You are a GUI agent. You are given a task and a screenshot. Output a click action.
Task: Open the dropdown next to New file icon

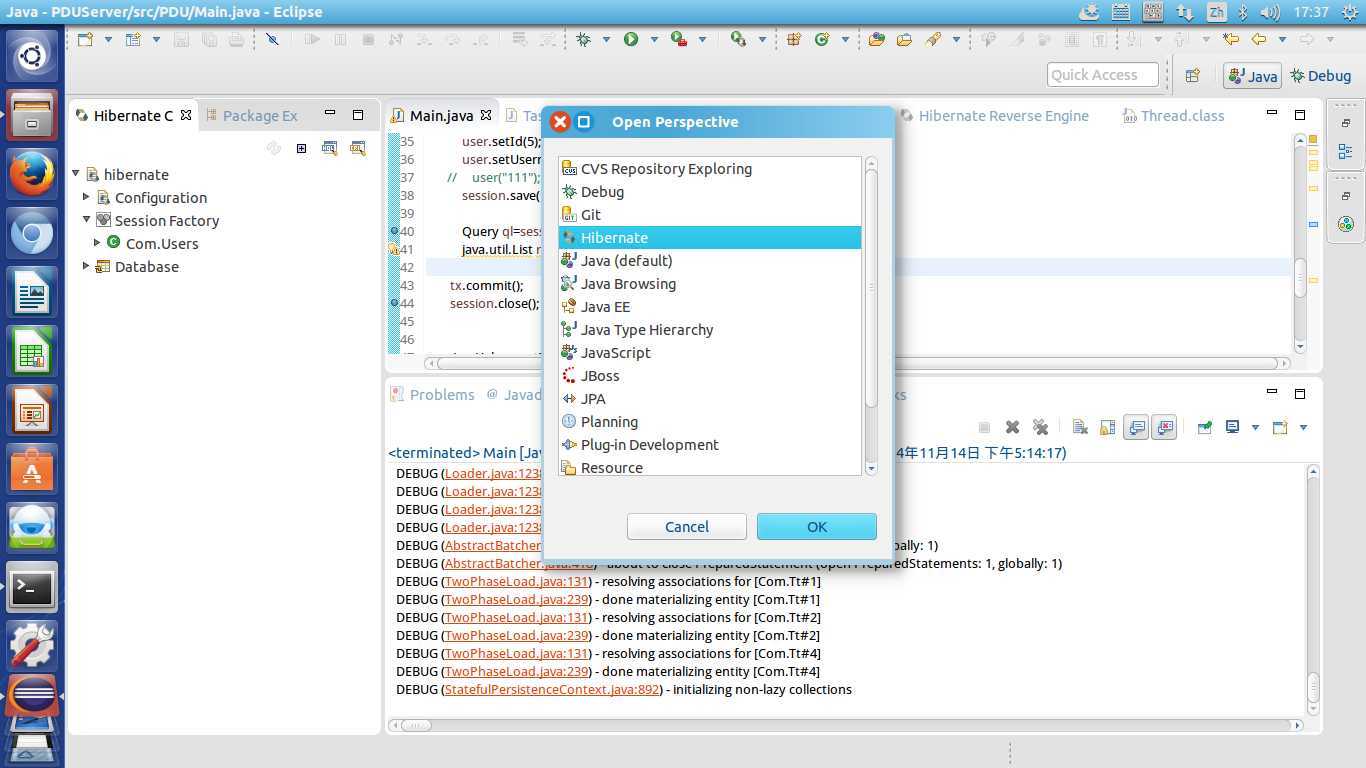tap(108, 39)
